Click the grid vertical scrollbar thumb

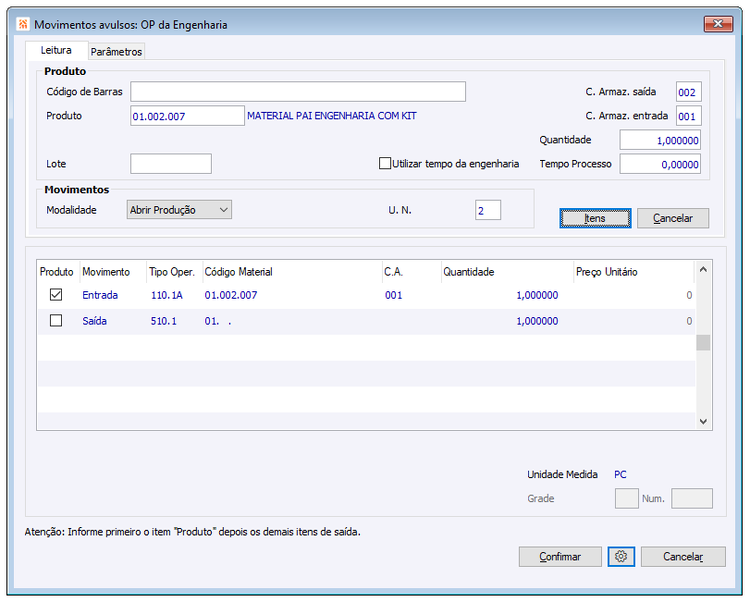pyautogui.click(x=703, y=342)
